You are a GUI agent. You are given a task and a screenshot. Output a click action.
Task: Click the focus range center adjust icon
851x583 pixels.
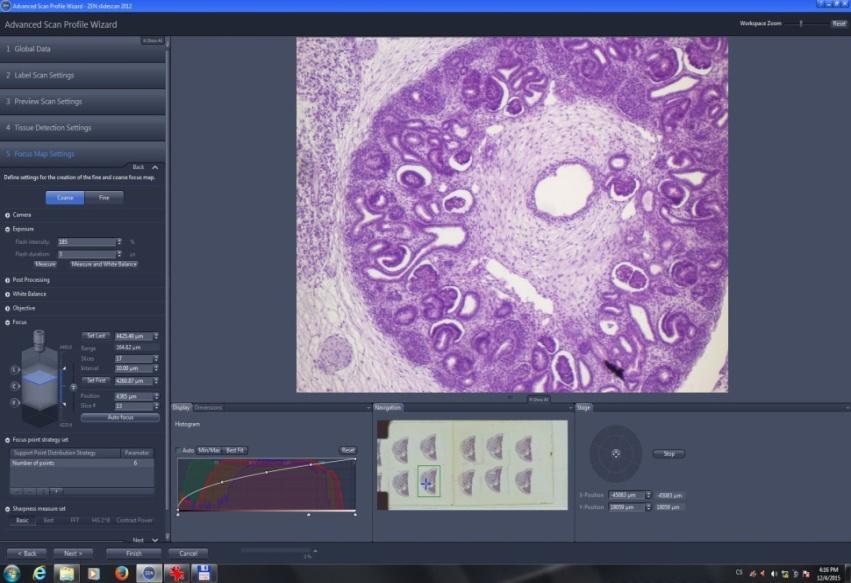pyautogui.click(x=73, y=387)
